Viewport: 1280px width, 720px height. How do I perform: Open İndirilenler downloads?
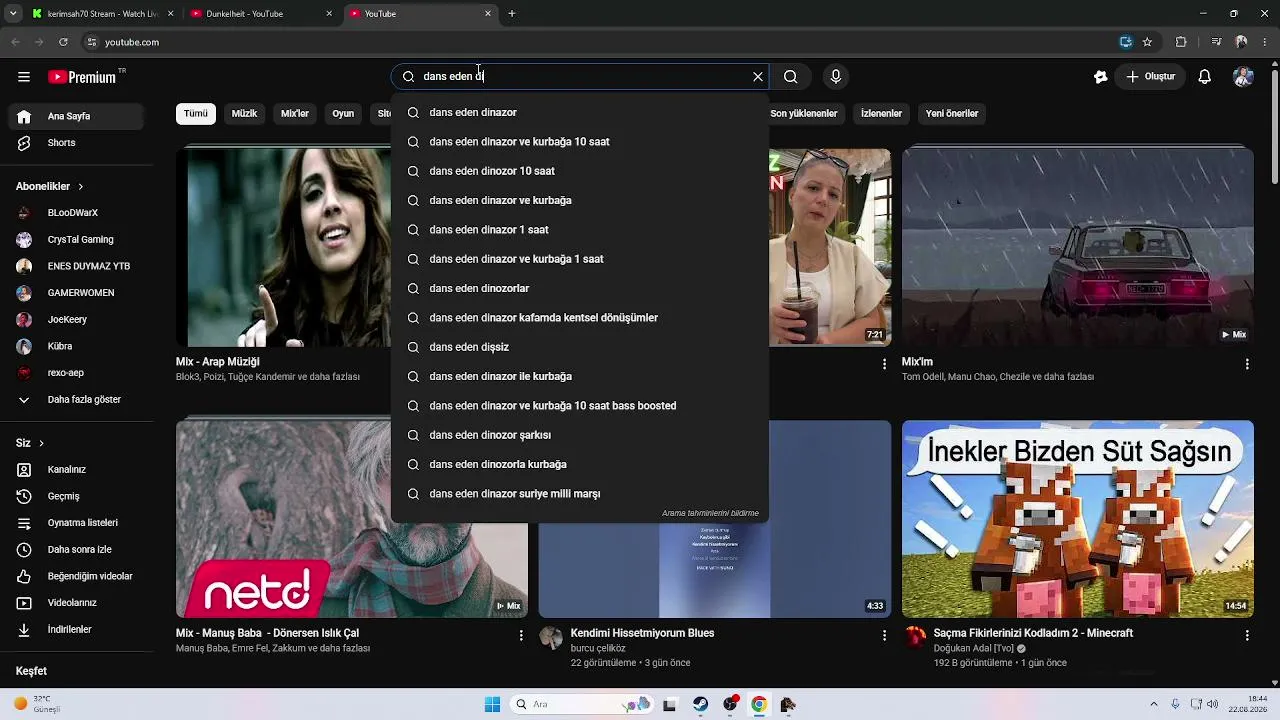[x=76, y=630]
